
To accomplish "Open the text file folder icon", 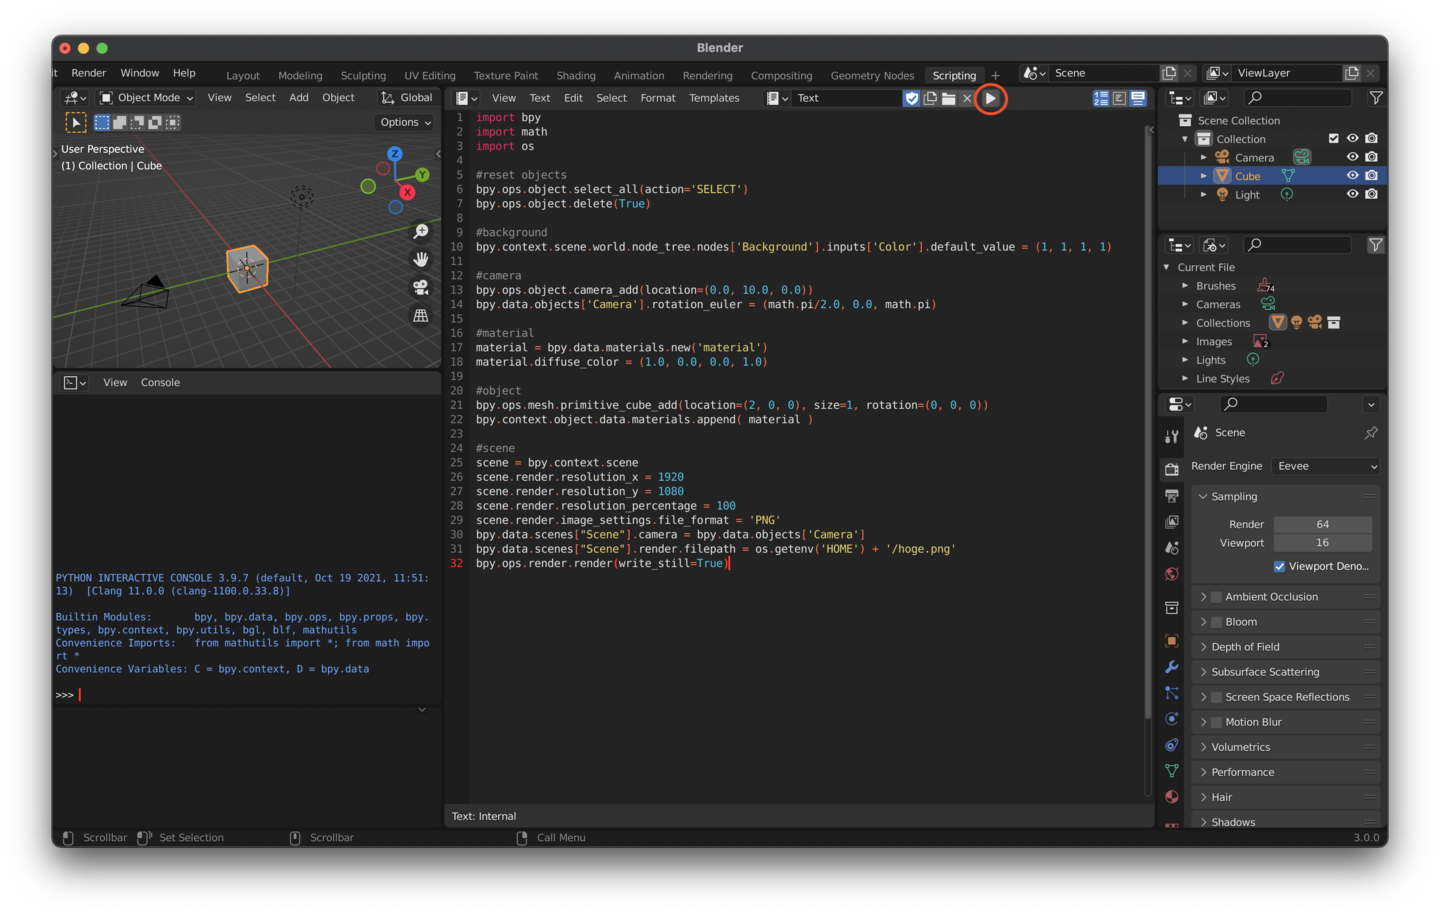I will tap(949, 98).
